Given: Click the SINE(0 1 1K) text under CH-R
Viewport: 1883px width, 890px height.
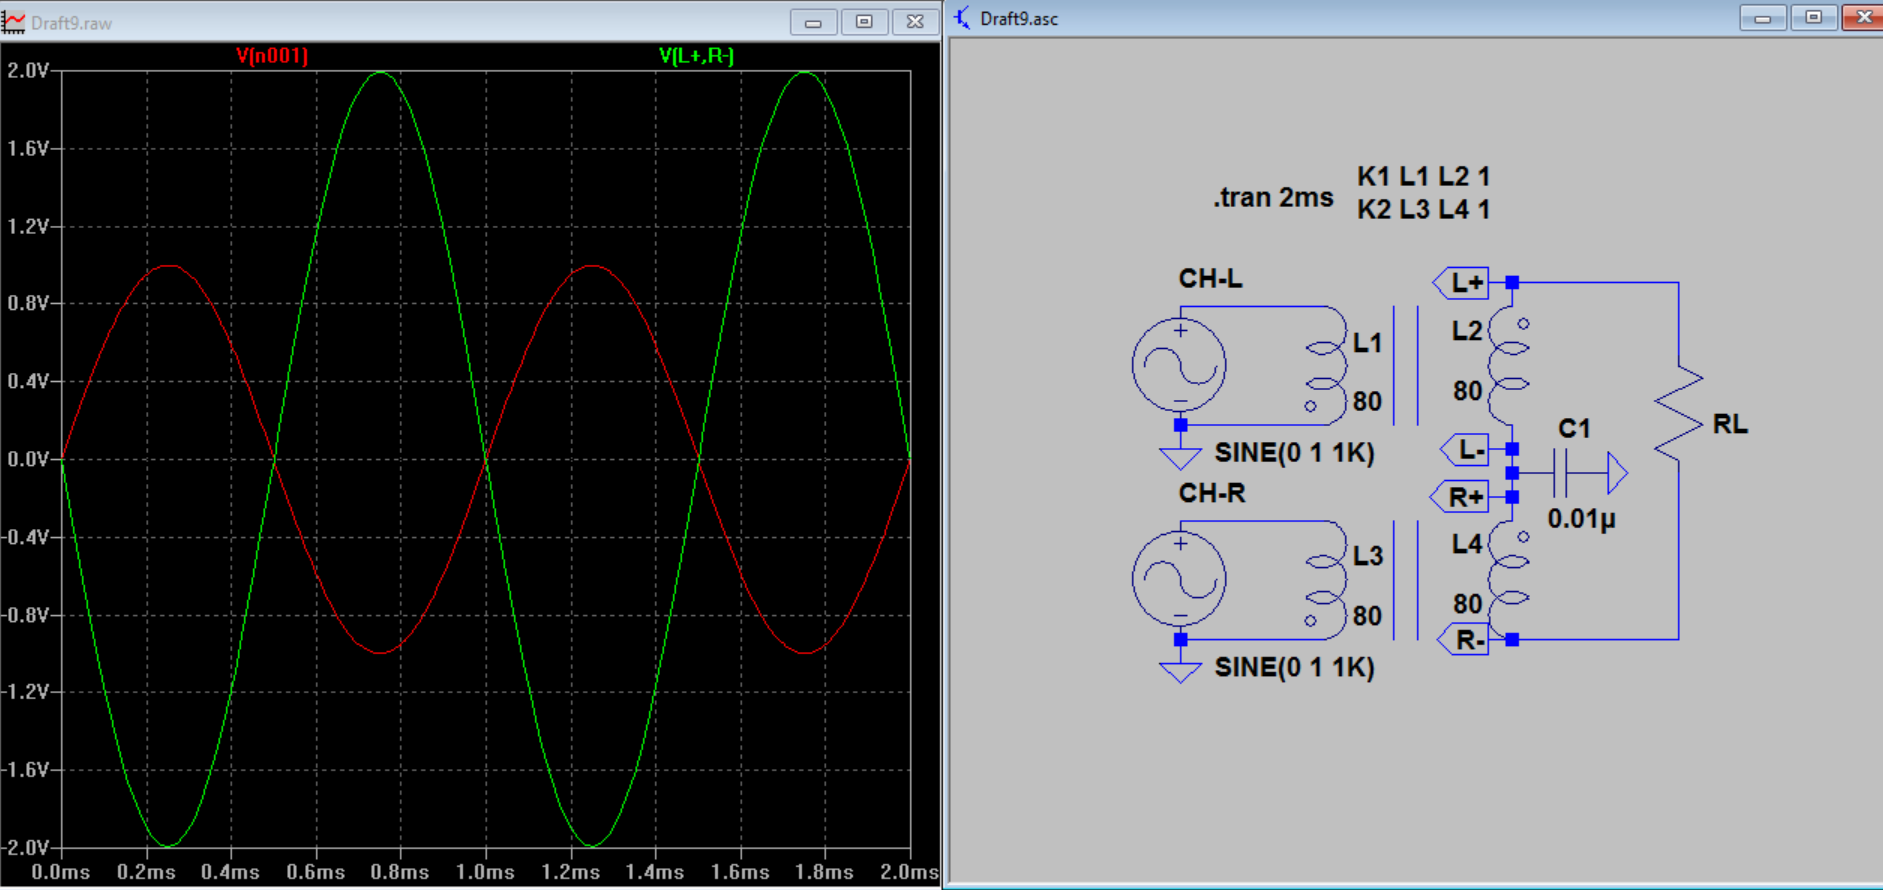Looking at the screenshot, I should pos(1294,667).
